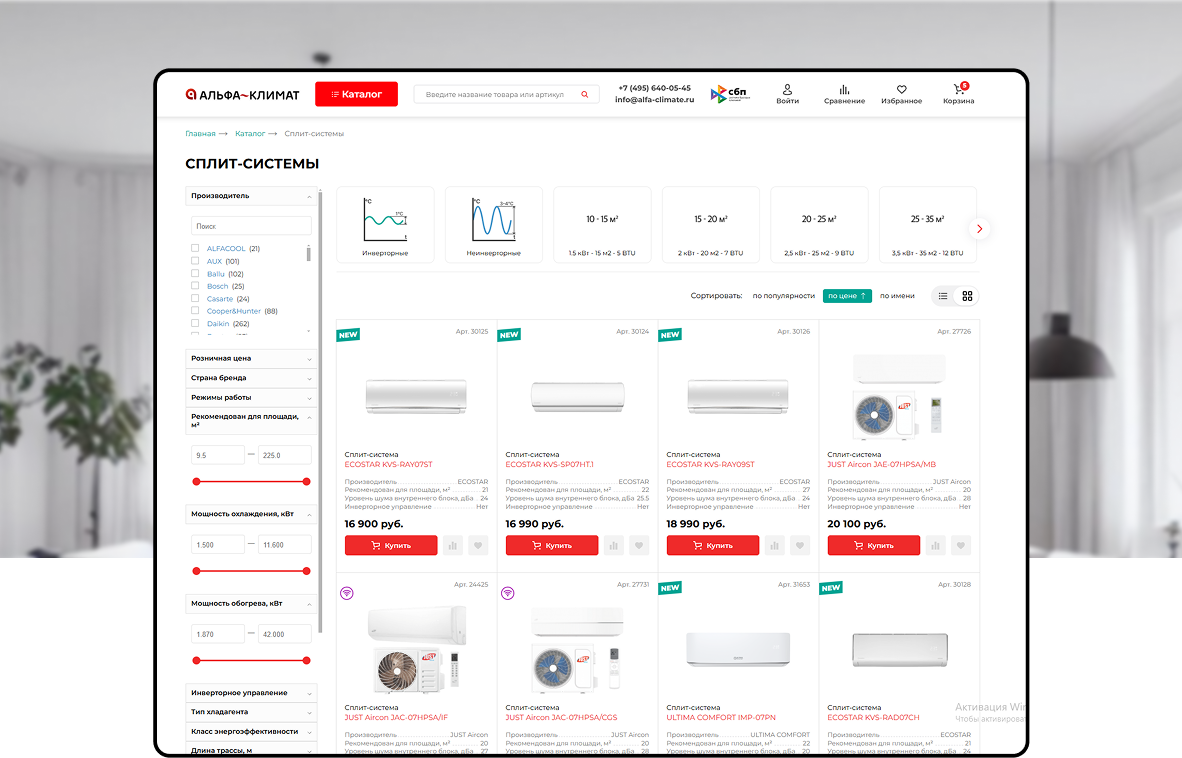Check the AUX manufacturer filter
1182x758 pixels.
coord(195,261)
